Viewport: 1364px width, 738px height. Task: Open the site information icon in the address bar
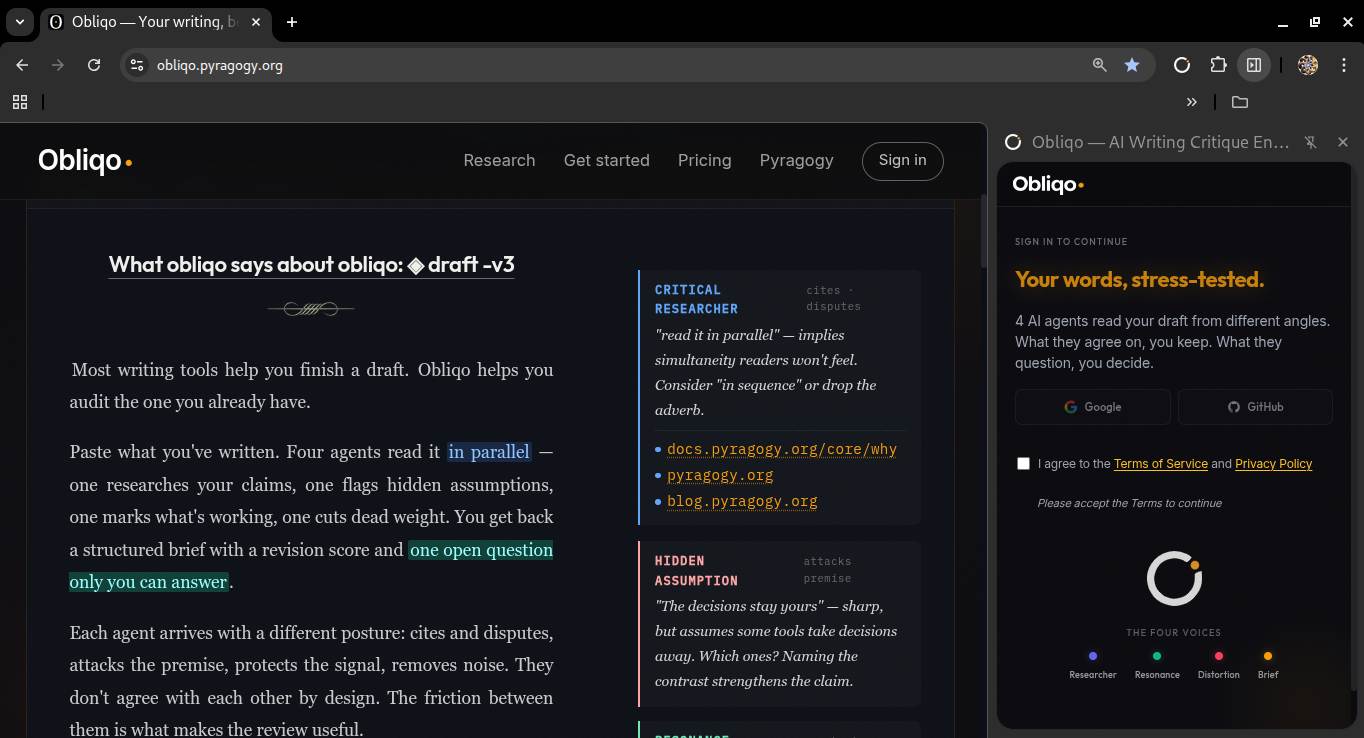pos(138,65)
